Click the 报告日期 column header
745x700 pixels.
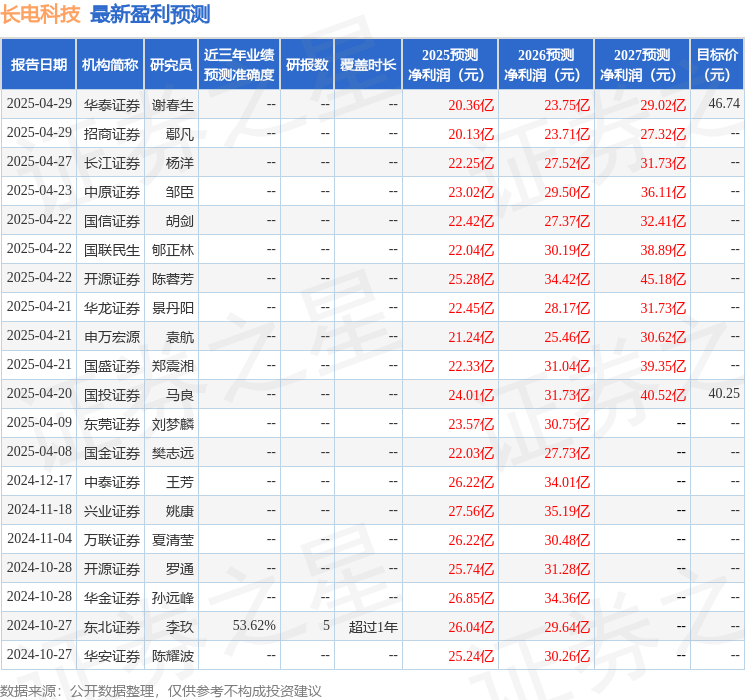[x=38, y=64]
